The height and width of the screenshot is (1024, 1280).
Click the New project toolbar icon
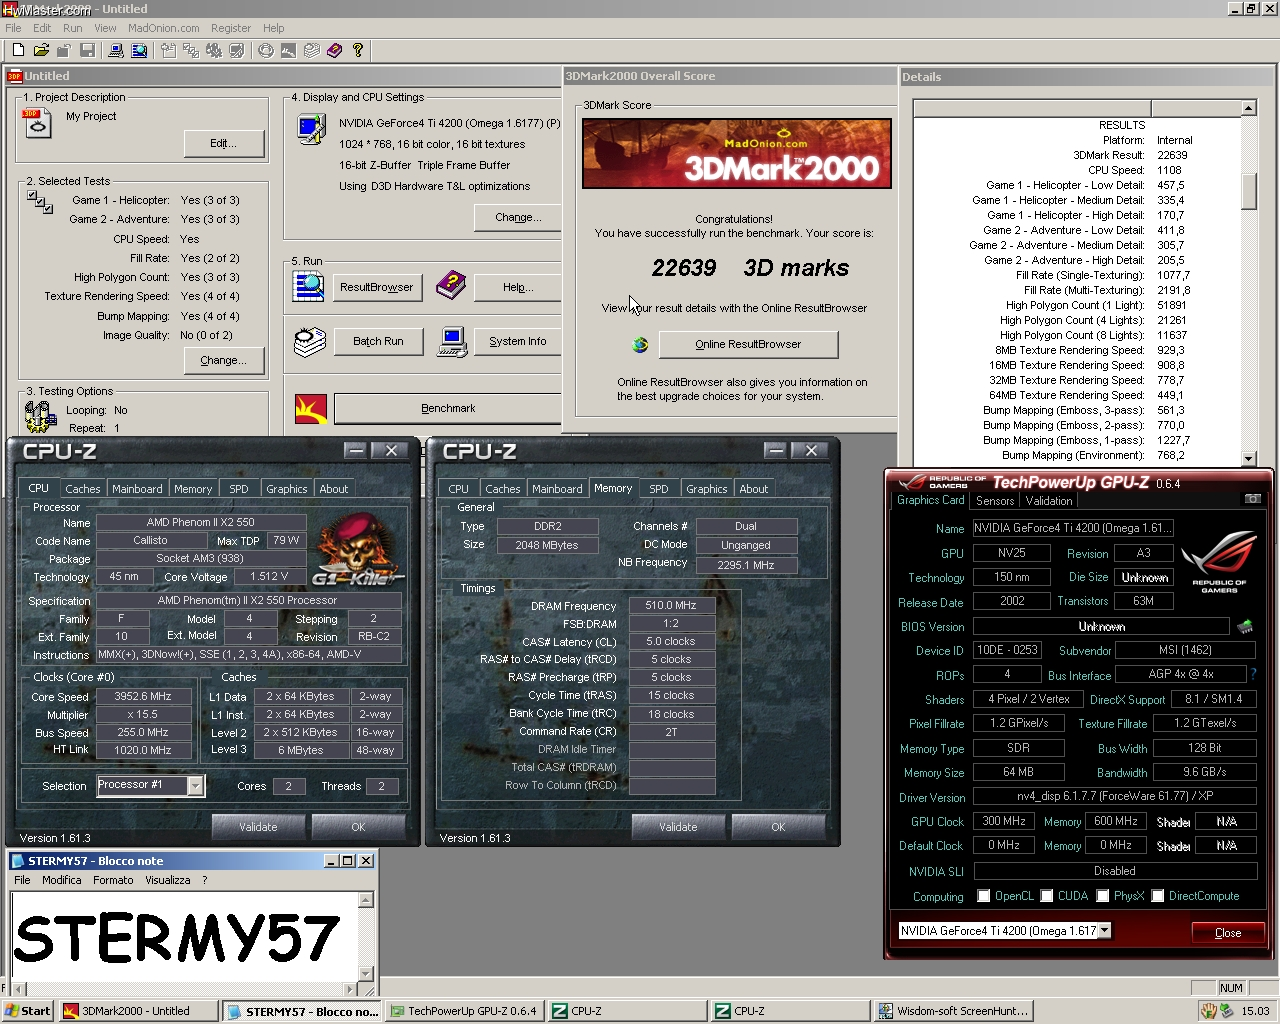[x=18, y=50]
